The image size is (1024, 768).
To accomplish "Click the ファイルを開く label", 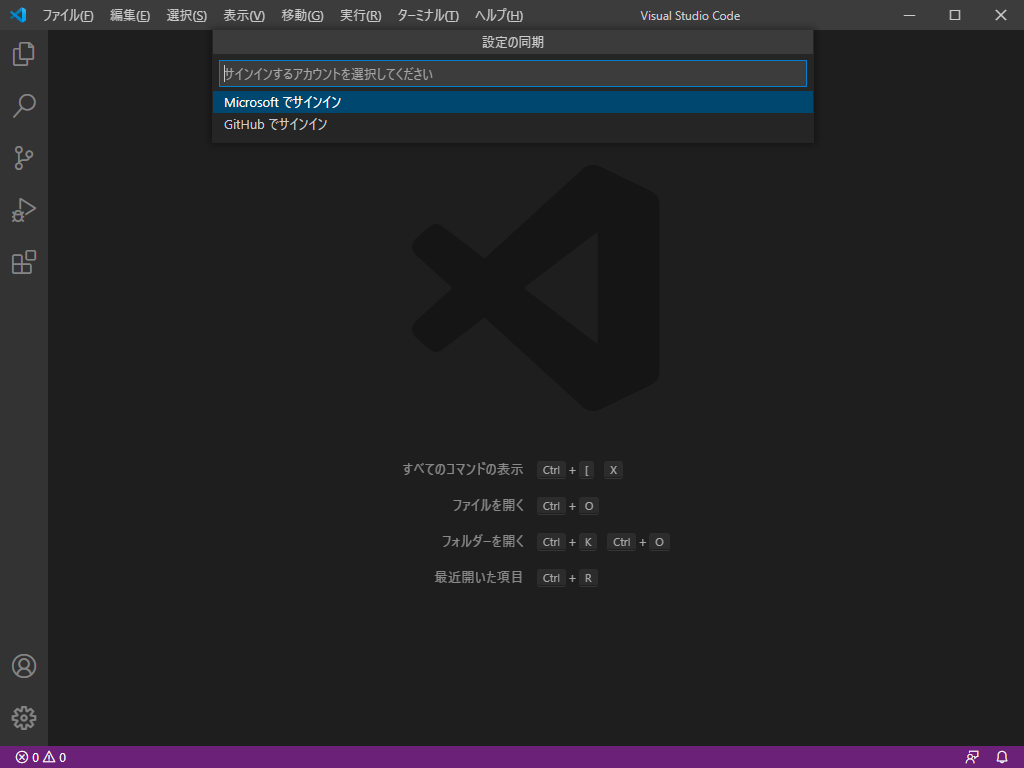I will pos(488,505).
